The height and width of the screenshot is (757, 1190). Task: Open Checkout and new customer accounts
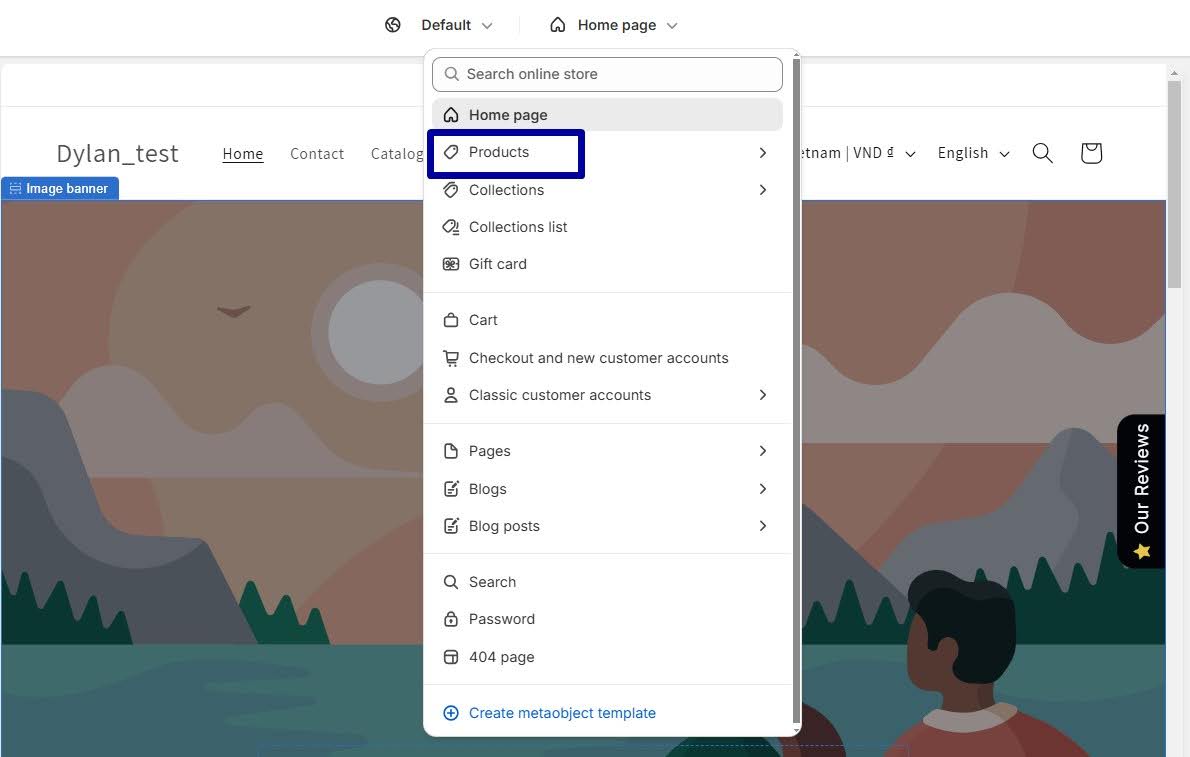click(607, 358)
